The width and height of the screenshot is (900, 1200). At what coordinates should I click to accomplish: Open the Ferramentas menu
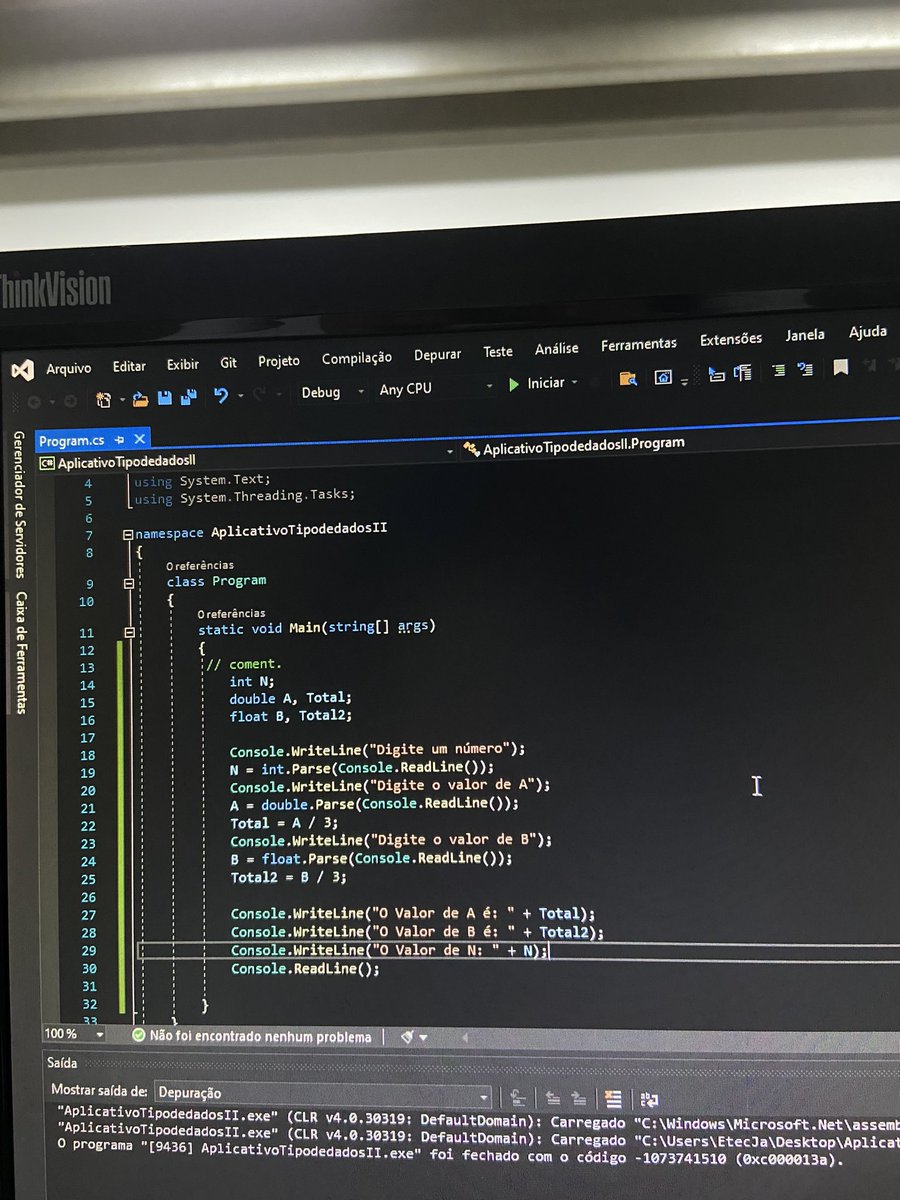coord(639,344)
